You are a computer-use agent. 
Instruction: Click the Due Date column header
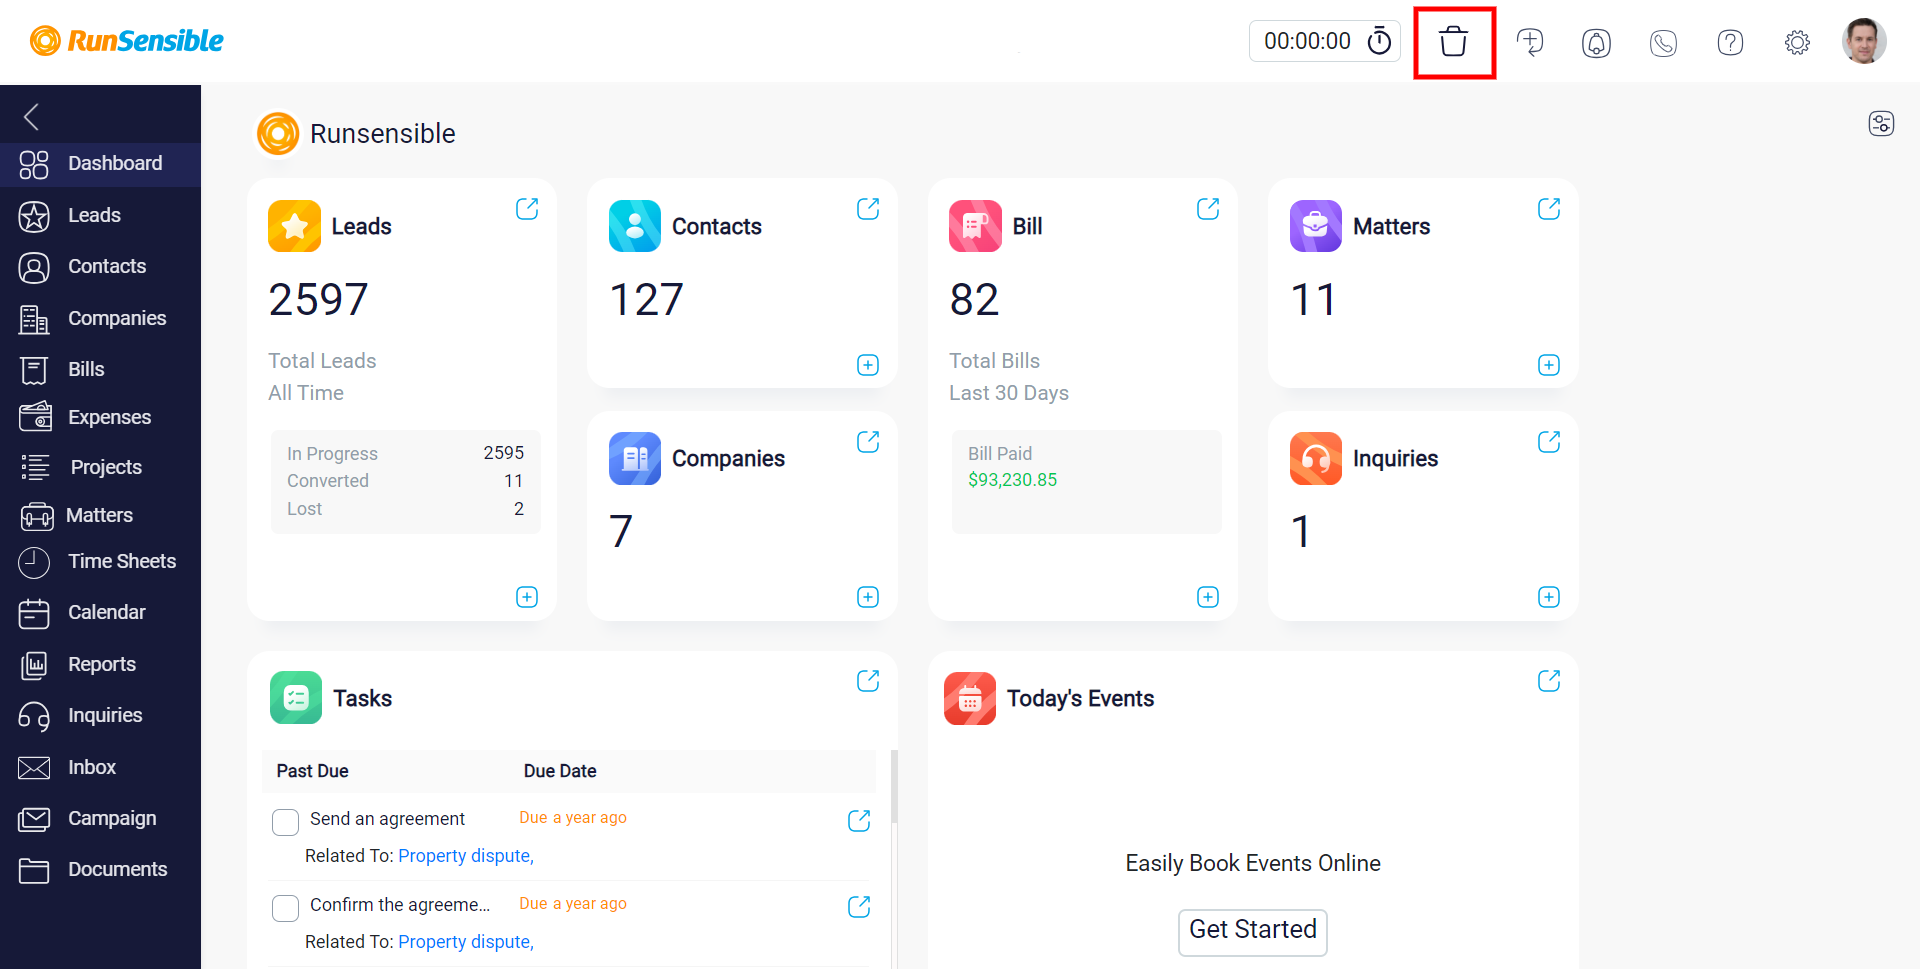560,771
